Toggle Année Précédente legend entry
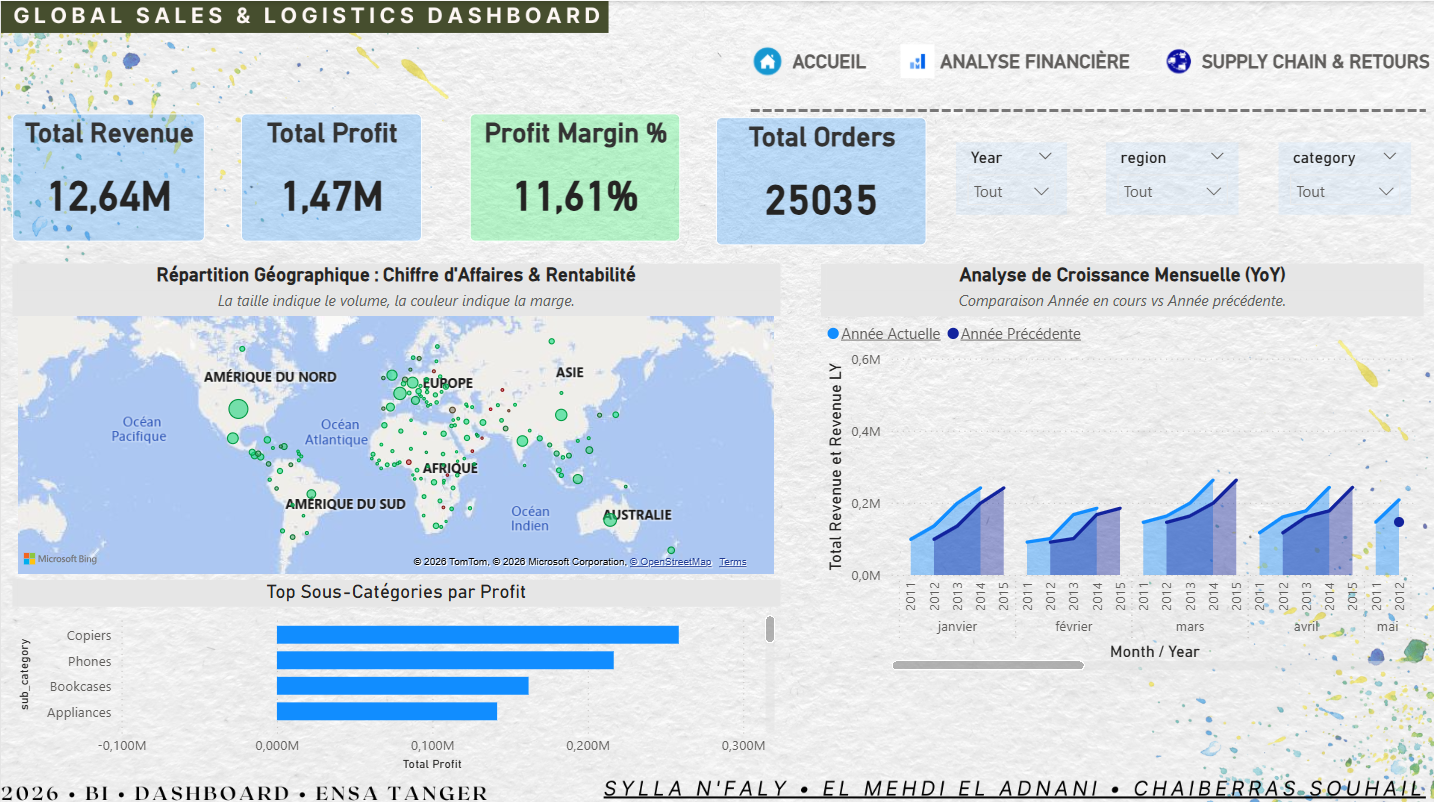 (x=1020, y=334)
